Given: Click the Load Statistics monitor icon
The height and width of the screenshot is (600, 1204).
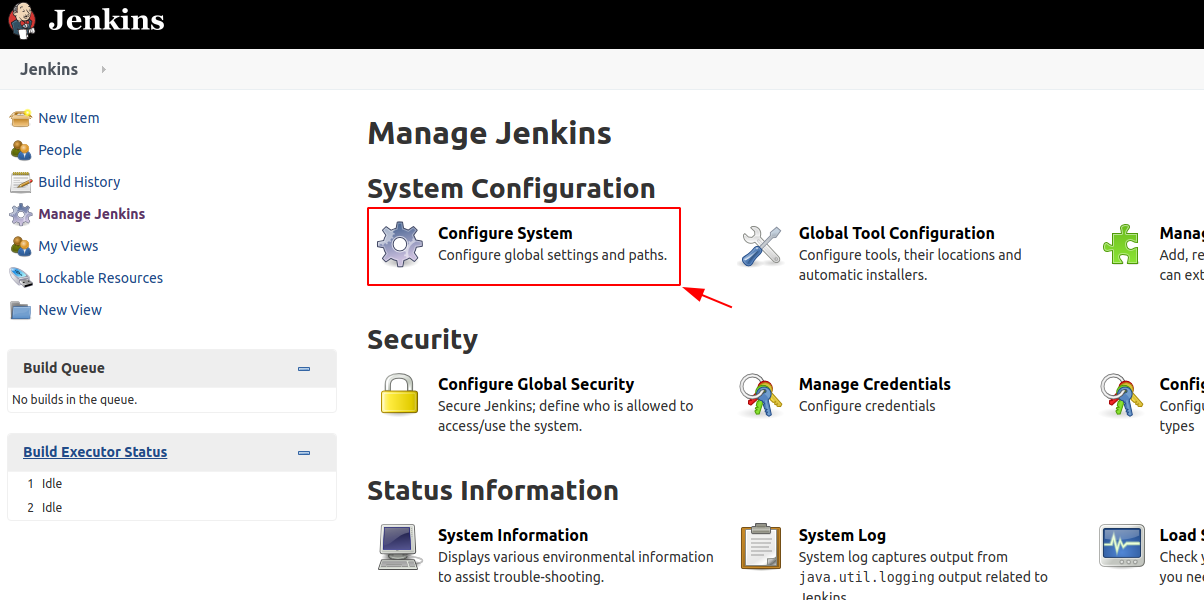Looking at the screenshot, I should pyautogui.click(x=1121, y=546).
